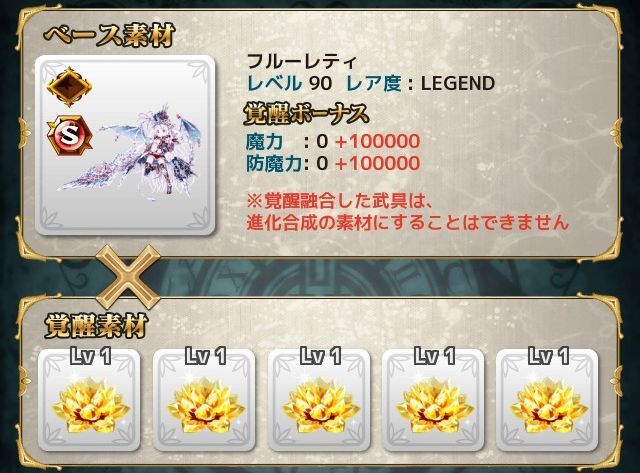Viewport: 640px width, 473px height.
Task: Tap the red S rank badge
Action: coord(69,136)
